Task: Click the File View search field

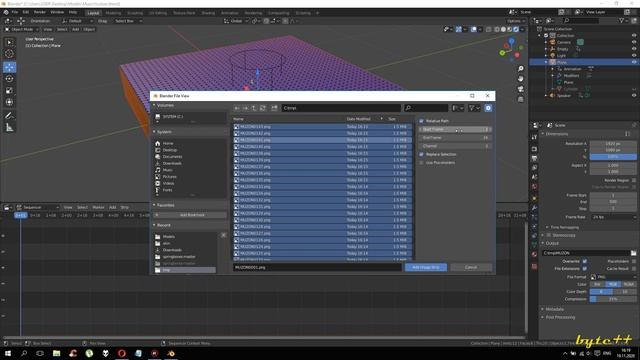Action: [426, 108]
